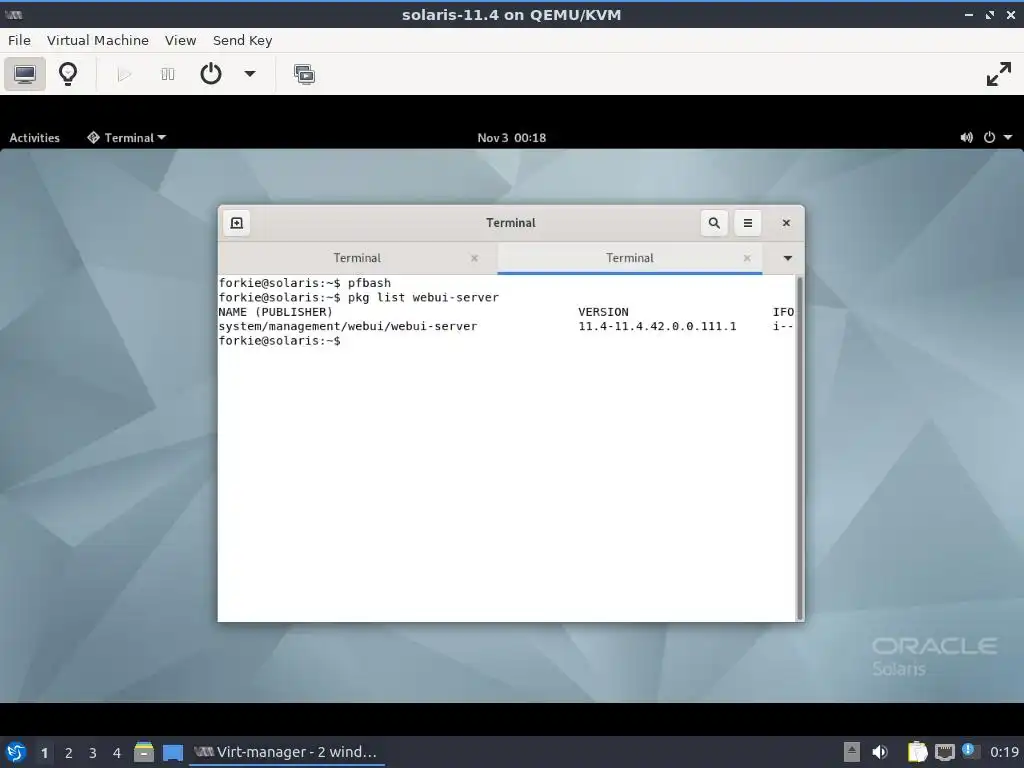This screenshot has width=1024, height=768.
Task: Click Virt-manager taskbar window entry
Action: coord(286,752)
